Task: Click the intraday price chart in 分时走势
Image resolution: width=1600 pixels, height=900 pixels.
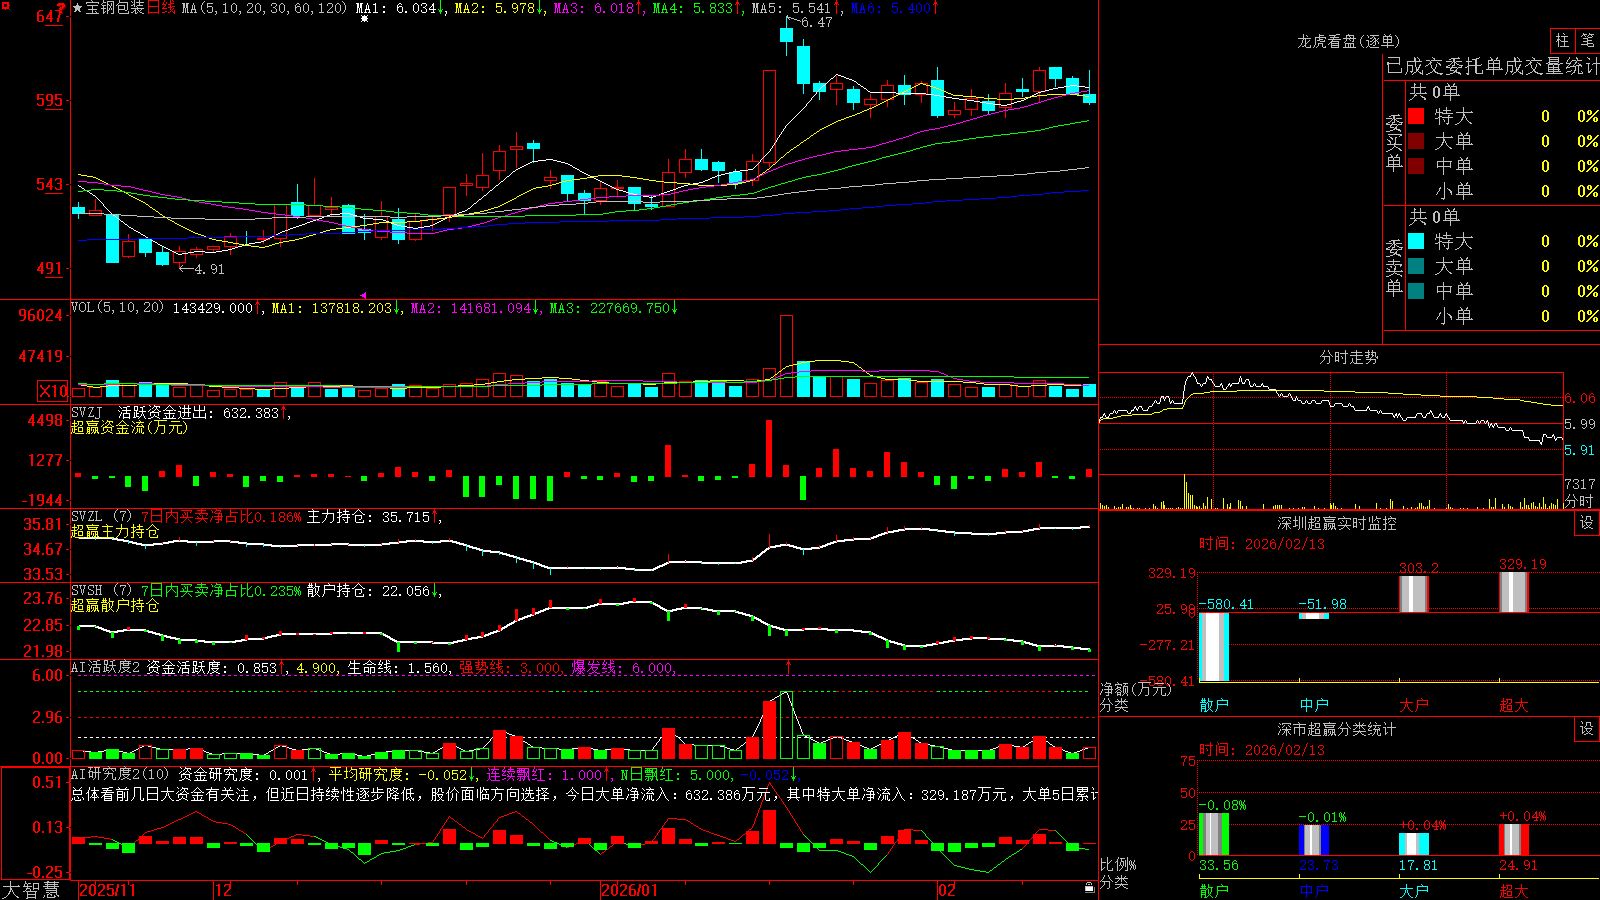Action: coord(1331,421)
